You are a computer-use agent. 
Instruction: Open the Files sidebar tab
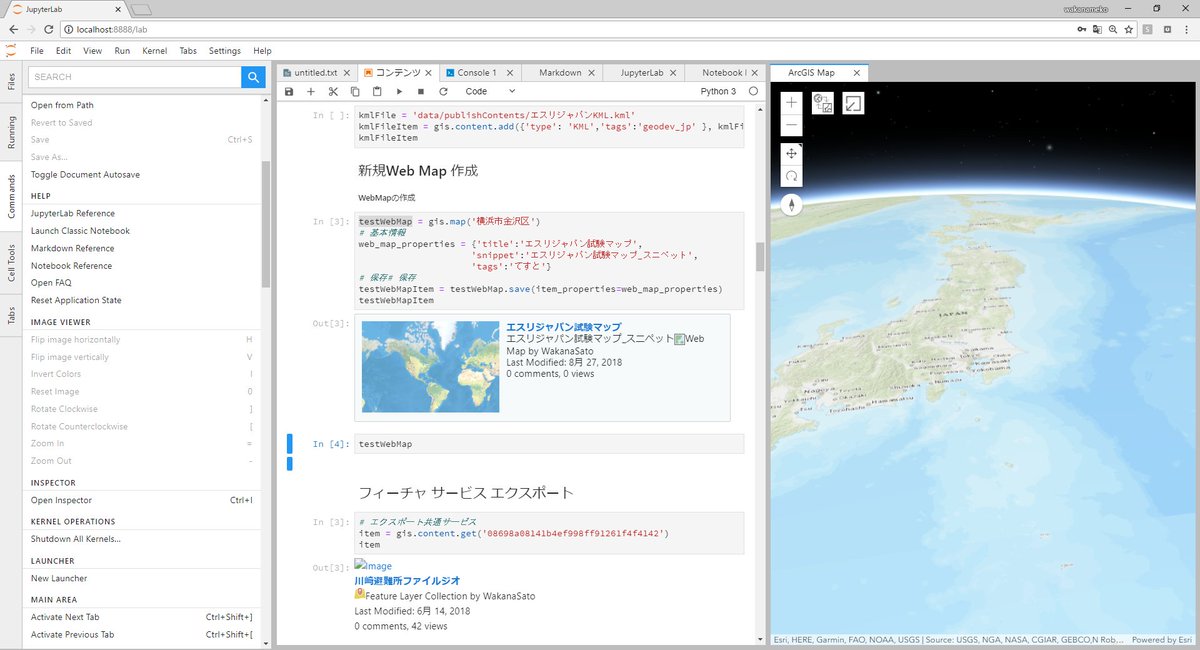(12, 81)
